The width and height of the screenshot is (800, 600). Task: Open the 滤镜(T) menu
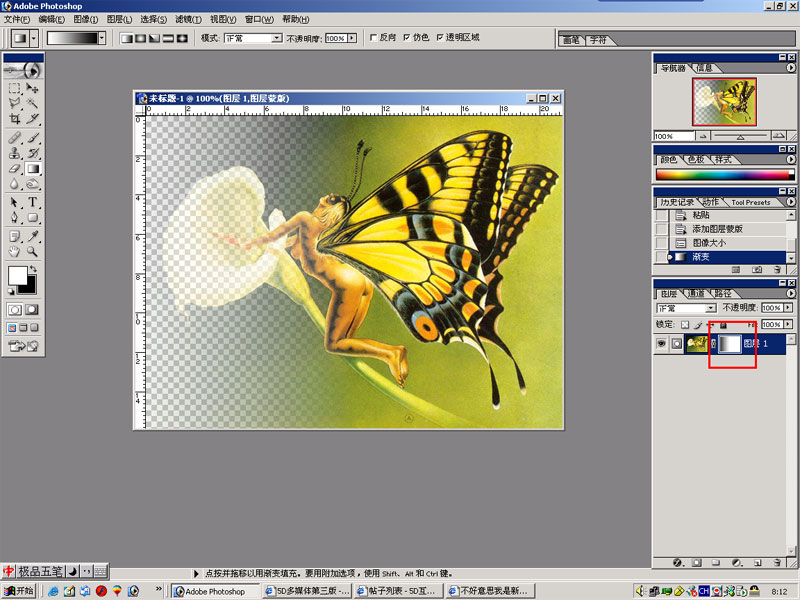tap(188, 19)
